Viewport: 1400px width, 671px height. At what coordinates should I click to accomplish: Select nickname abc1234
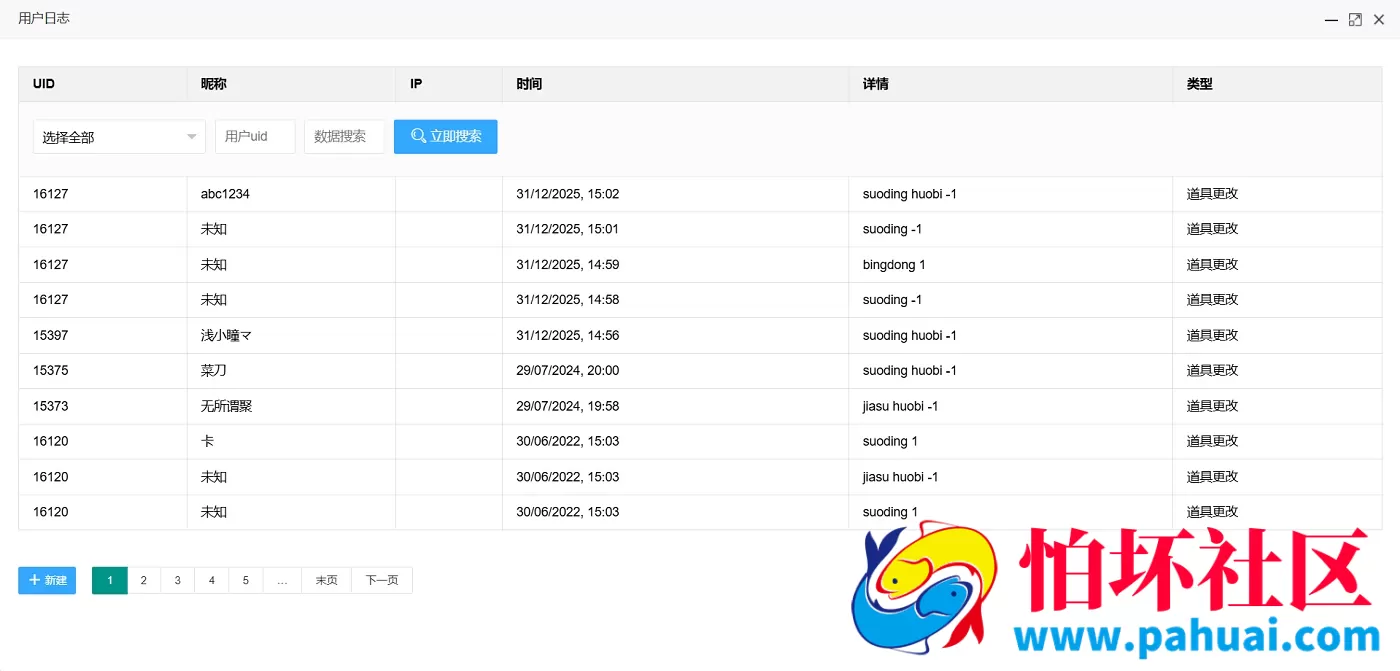click(x=225, y=194)
